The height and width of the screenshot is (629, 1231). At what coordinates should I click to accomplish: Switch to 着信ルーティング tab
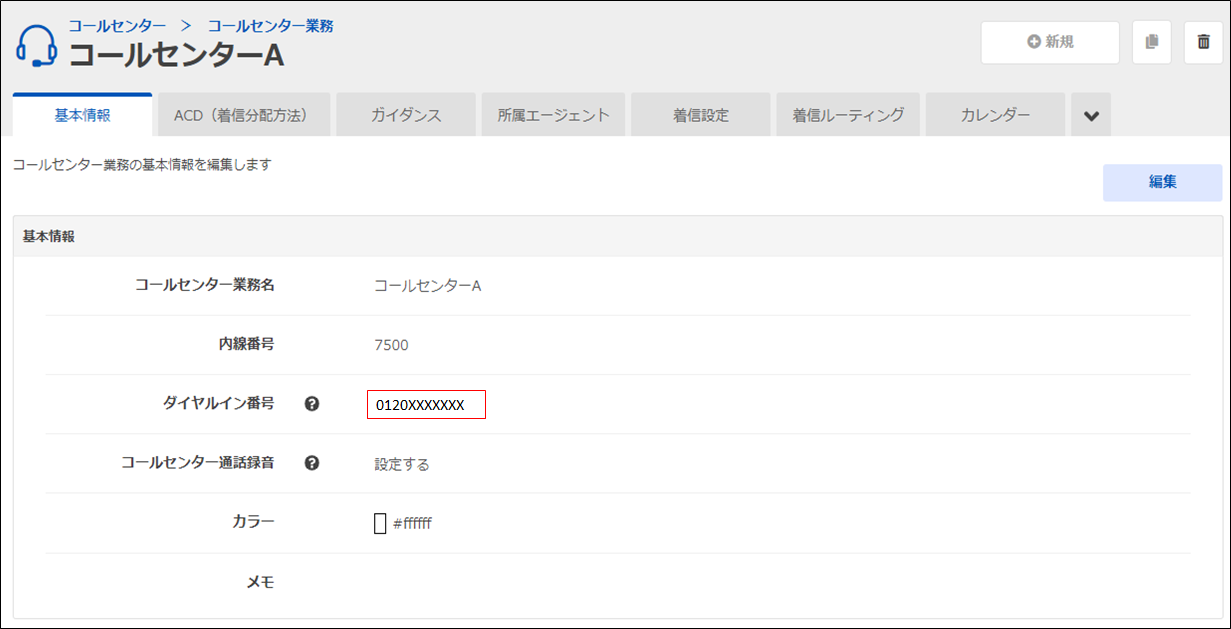tap(848, 115)
